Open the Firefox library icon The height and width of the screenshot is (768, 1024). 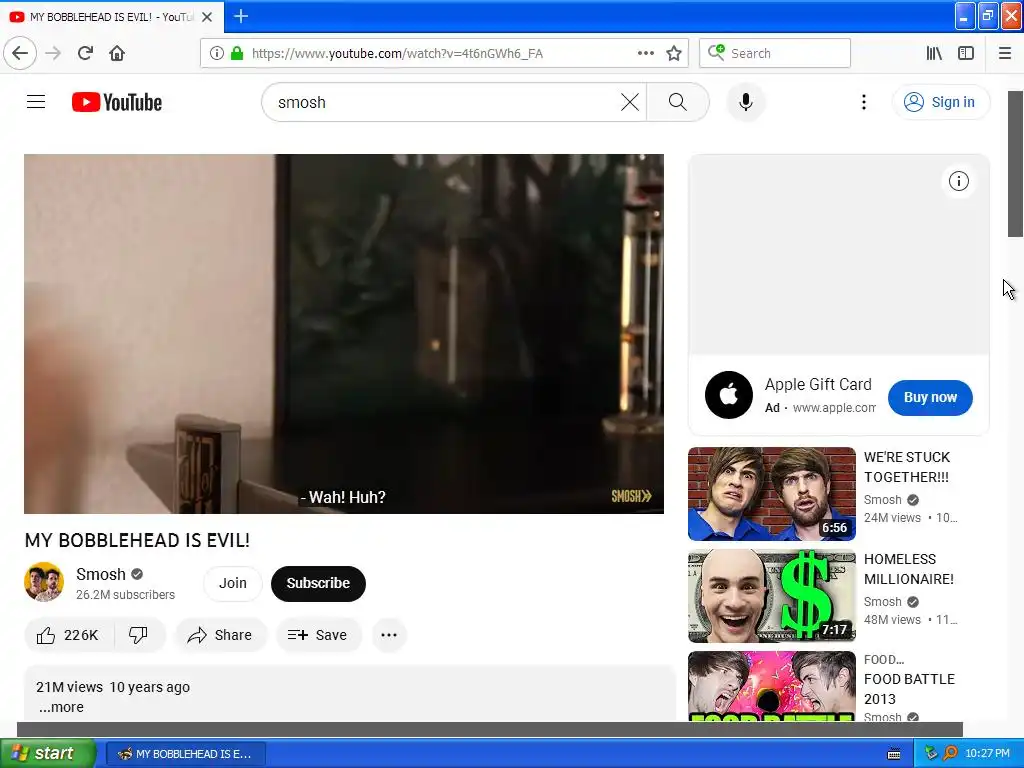[934, 53]
